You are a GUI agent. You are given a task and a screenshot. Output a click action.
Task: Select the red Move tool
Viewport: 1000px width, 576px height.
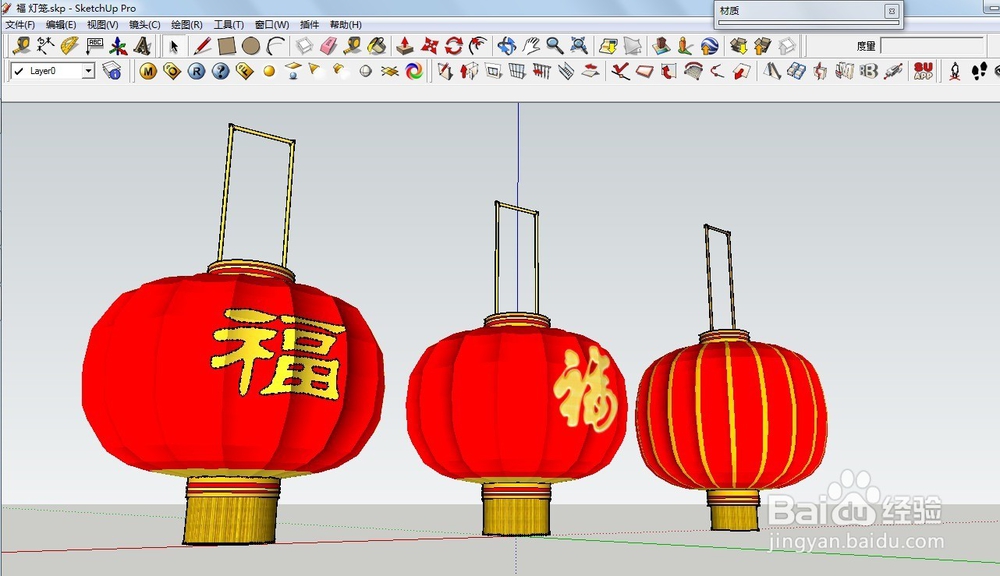430,46
